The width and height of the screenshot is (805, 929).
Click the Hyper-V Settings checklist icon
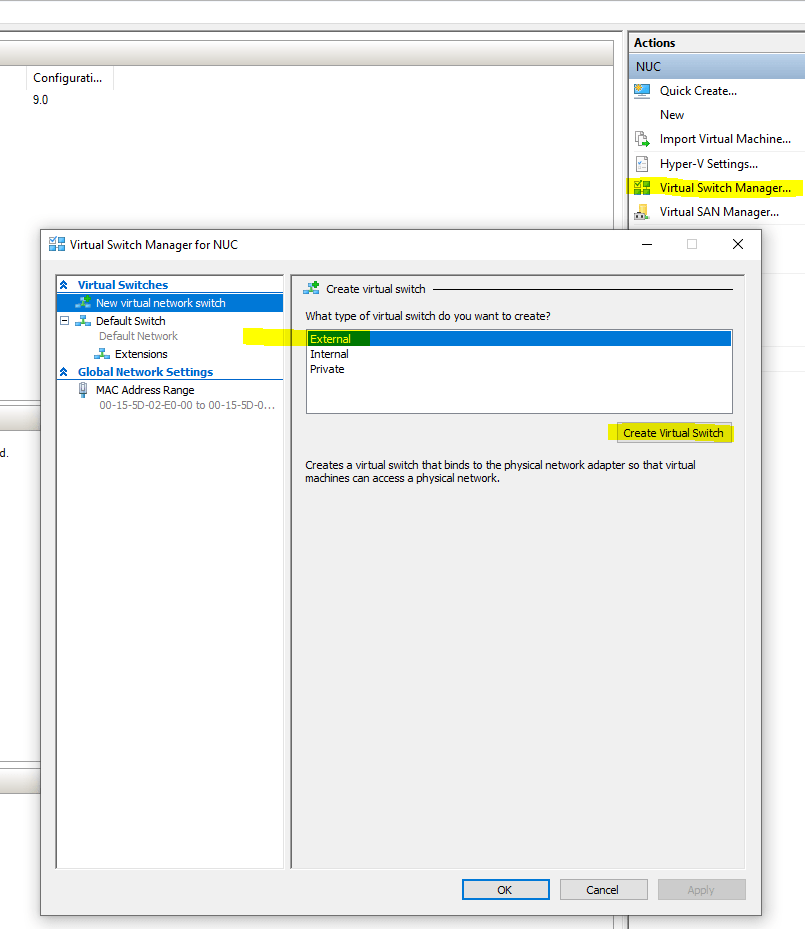point(641,164)
